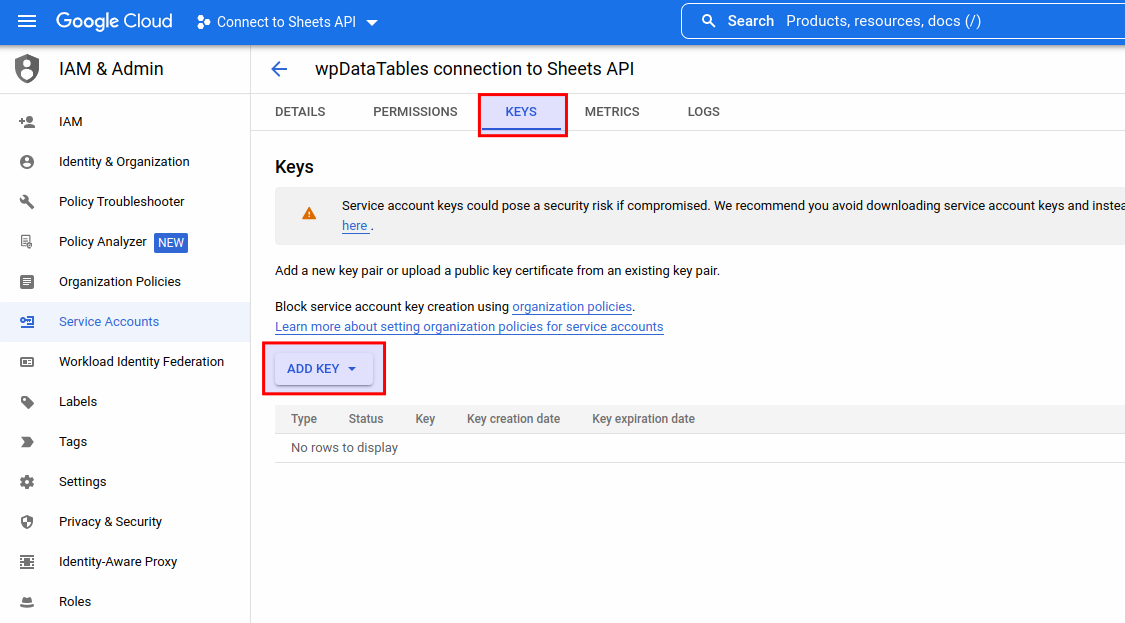Click the Organization Policies list icon

coord(27,282)
